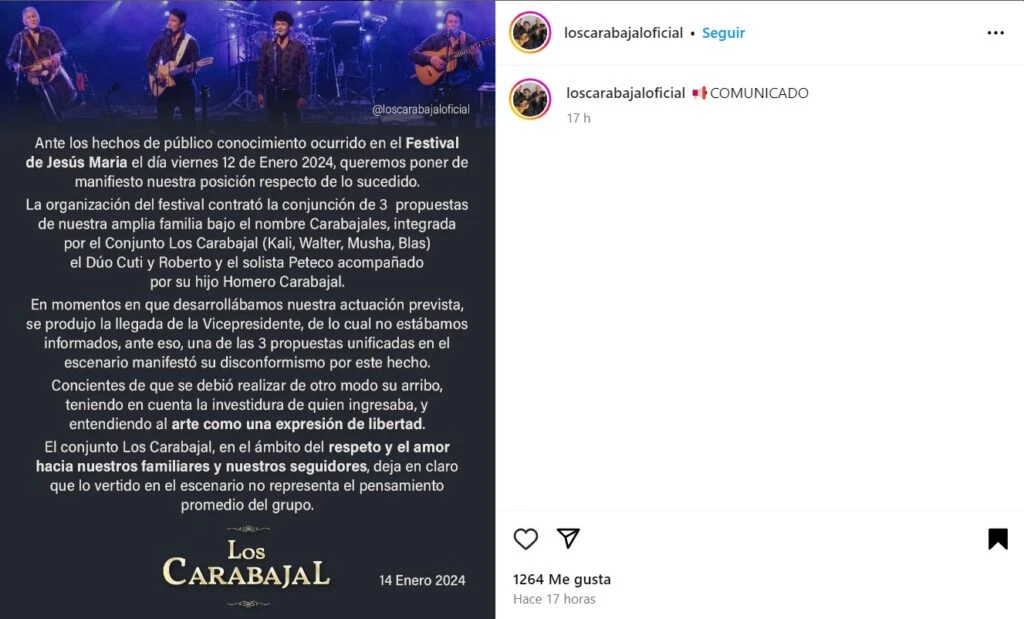Click the Hace 17 horas post time
1024x619 pixels.
click(554, 599)
